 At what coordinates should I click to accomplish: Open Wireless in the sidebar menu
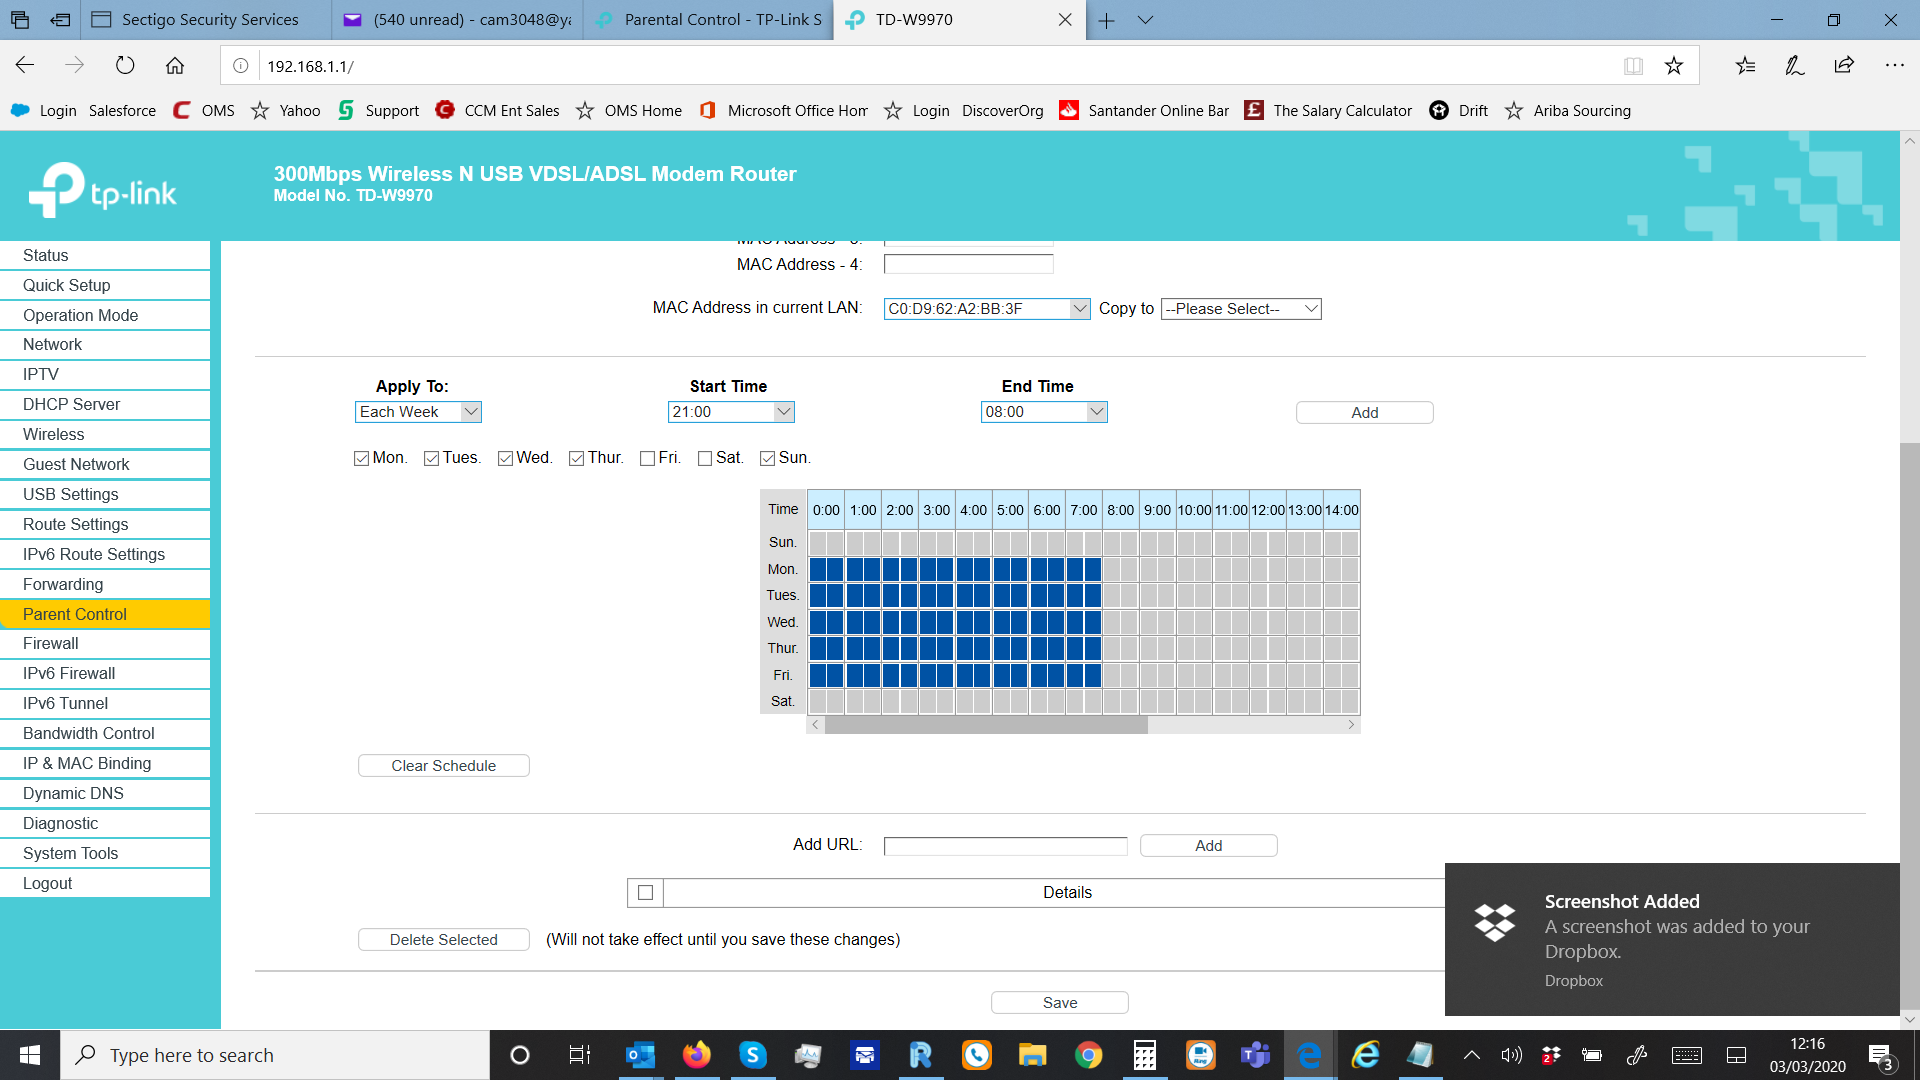coord(54,434)
